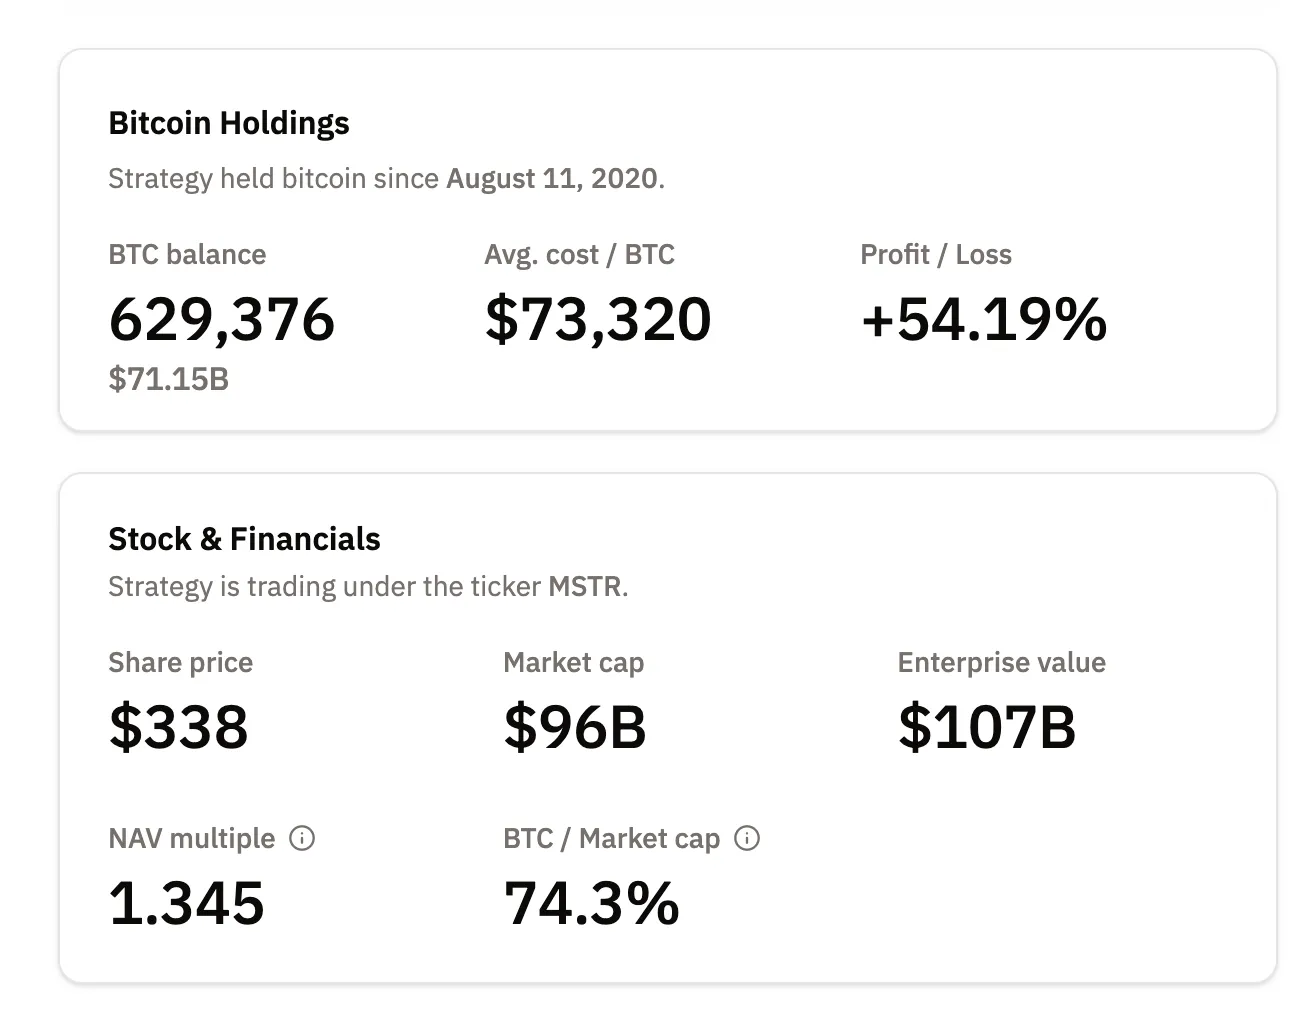Click the Enterprise value label
1314x1028 pixels.
[1001, 662]
